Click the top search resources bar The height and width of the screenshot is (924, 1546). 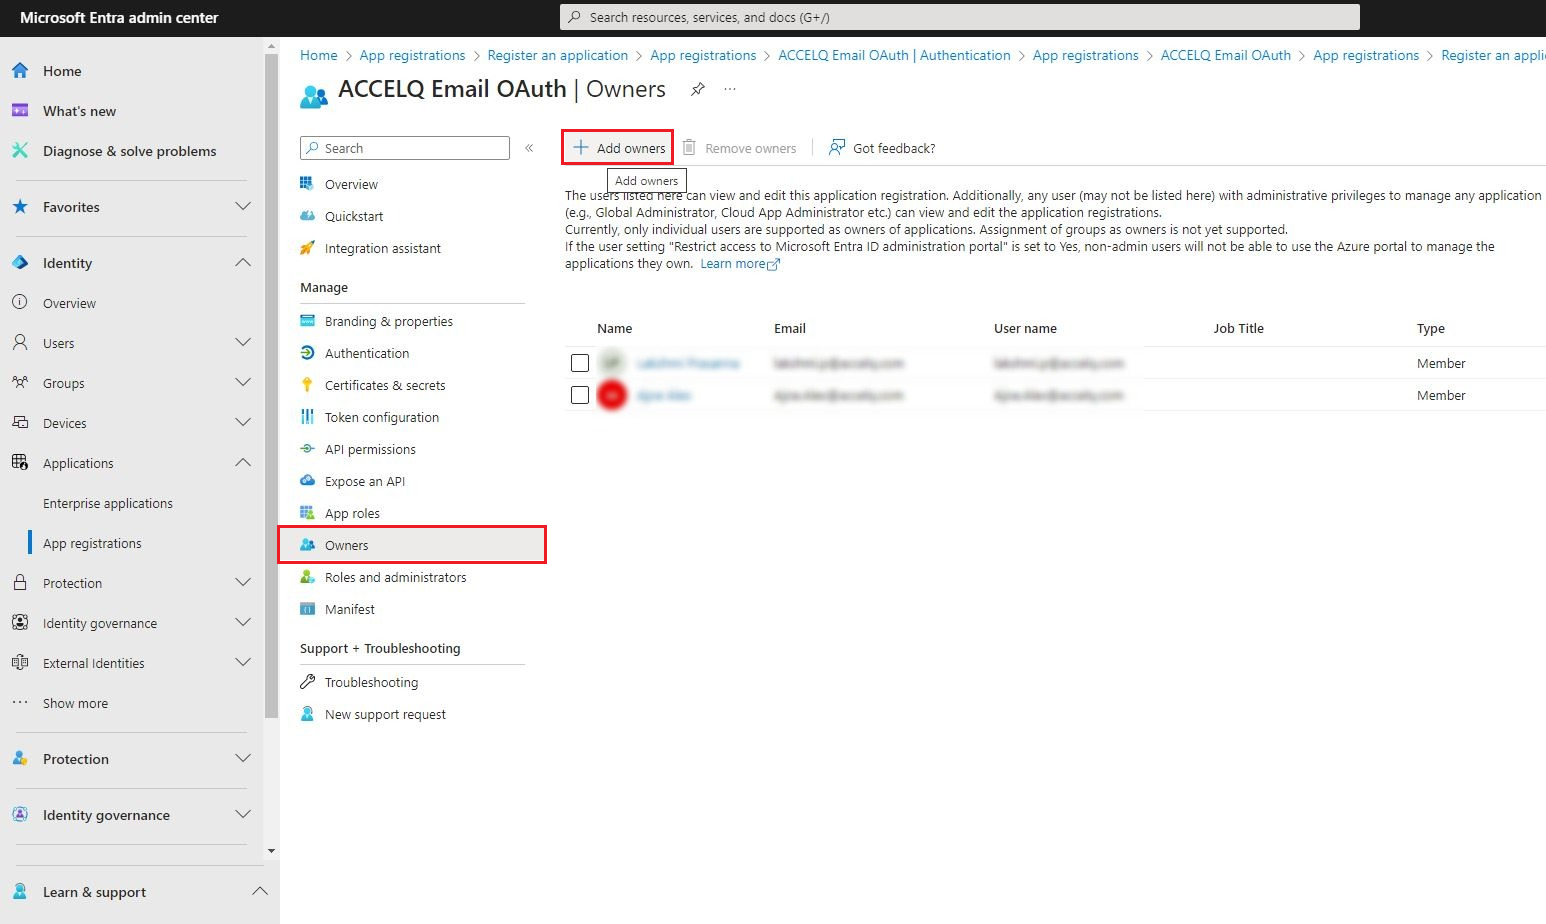click(958, 16)
